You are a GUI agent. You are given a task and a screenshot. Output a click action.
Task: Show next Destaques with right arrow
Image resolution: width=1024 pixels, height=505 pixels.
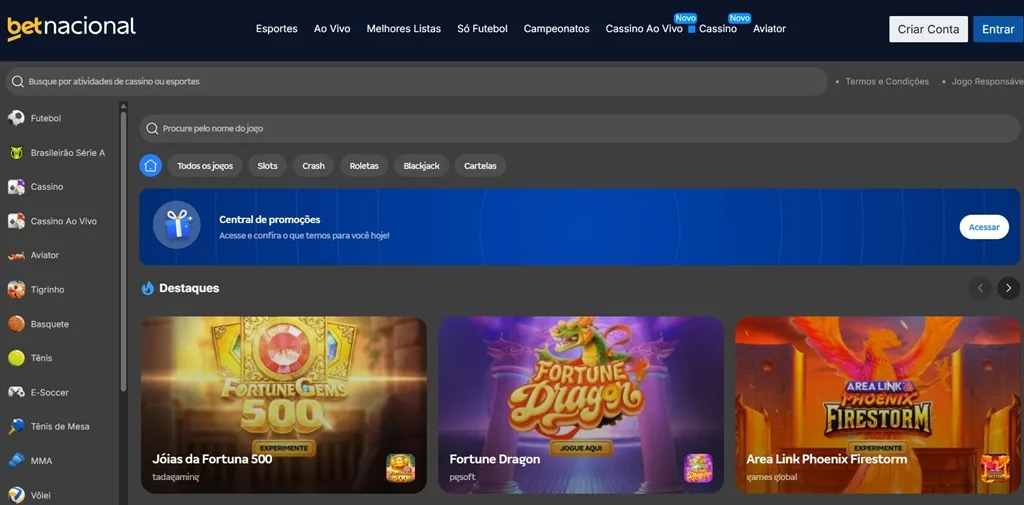point(1008,288)
